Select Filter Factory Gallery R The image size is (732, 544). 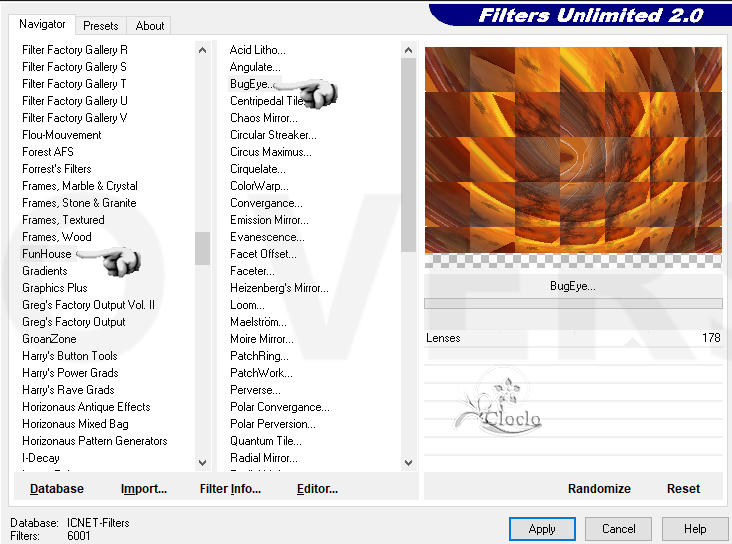(75, 50)
